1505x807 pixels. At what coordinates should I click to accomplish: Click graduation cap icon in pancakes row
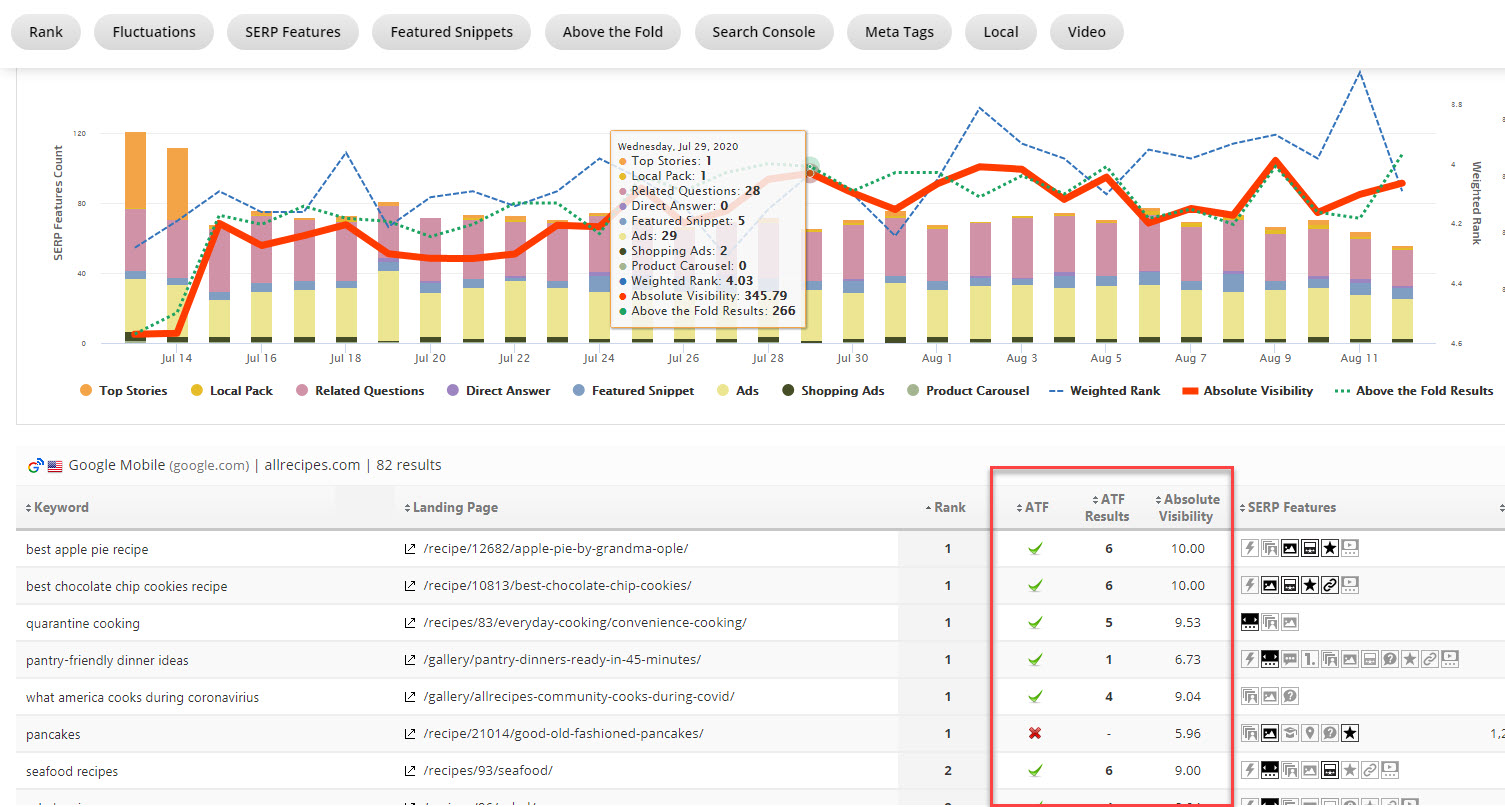click(x=1290, y=734)
